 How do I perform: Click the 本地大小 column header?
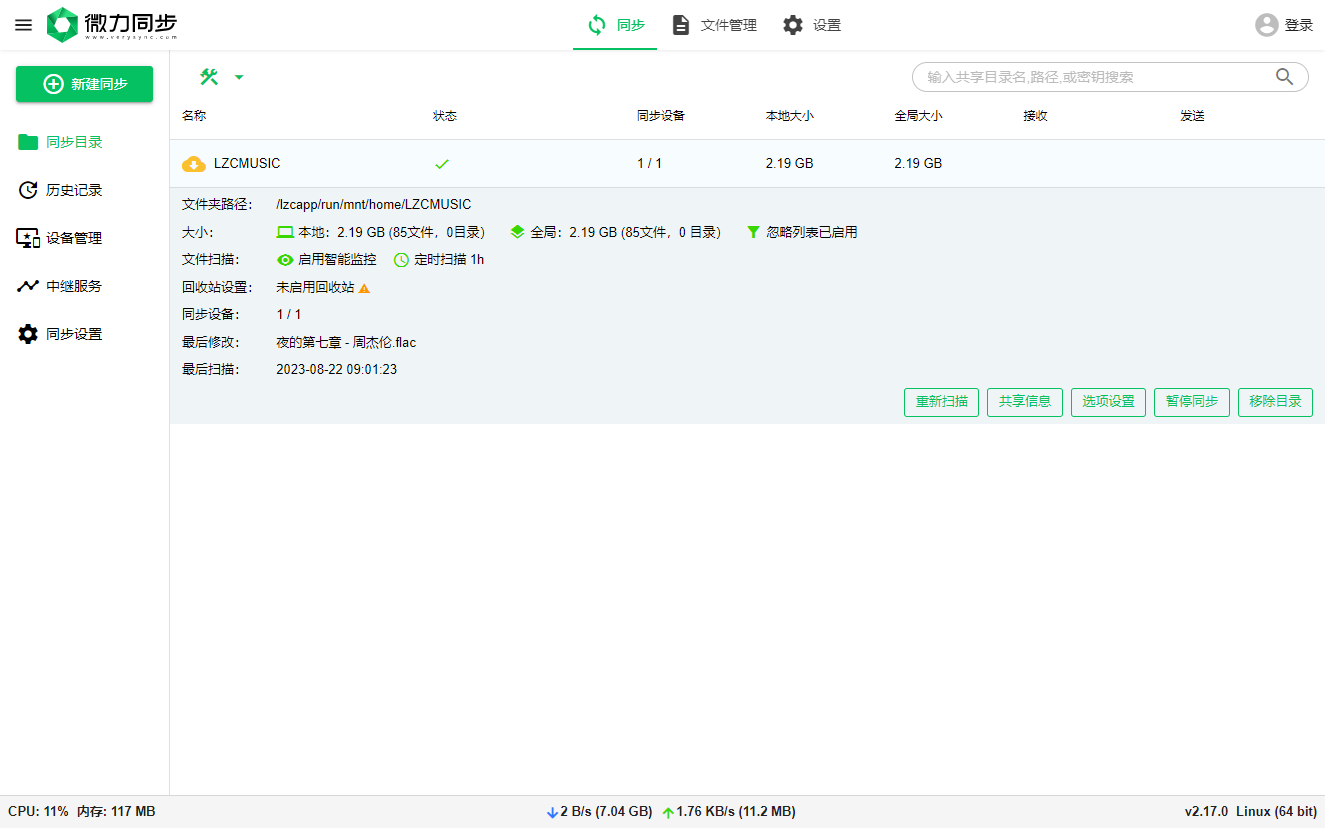(790, 116)
